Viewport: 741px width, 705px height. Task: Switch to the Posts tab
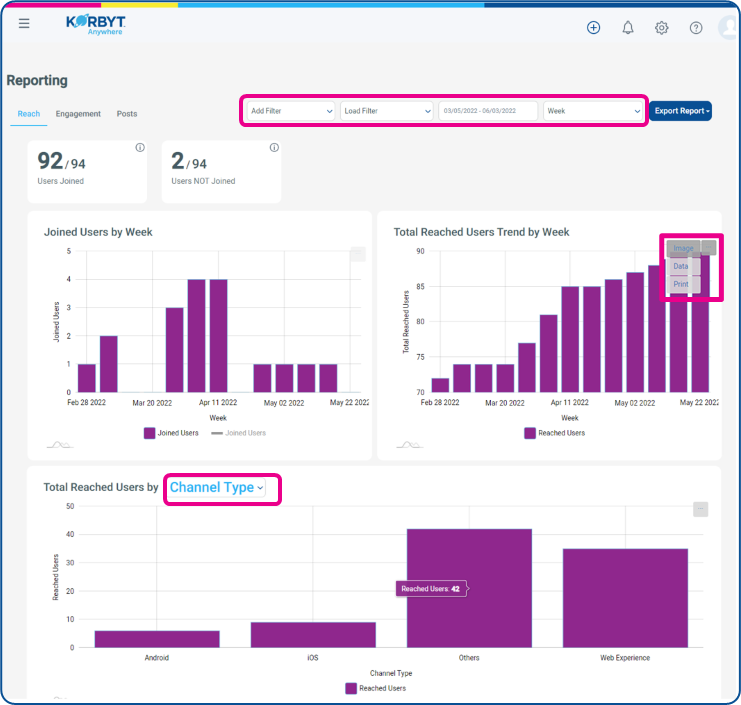point(127,114)
